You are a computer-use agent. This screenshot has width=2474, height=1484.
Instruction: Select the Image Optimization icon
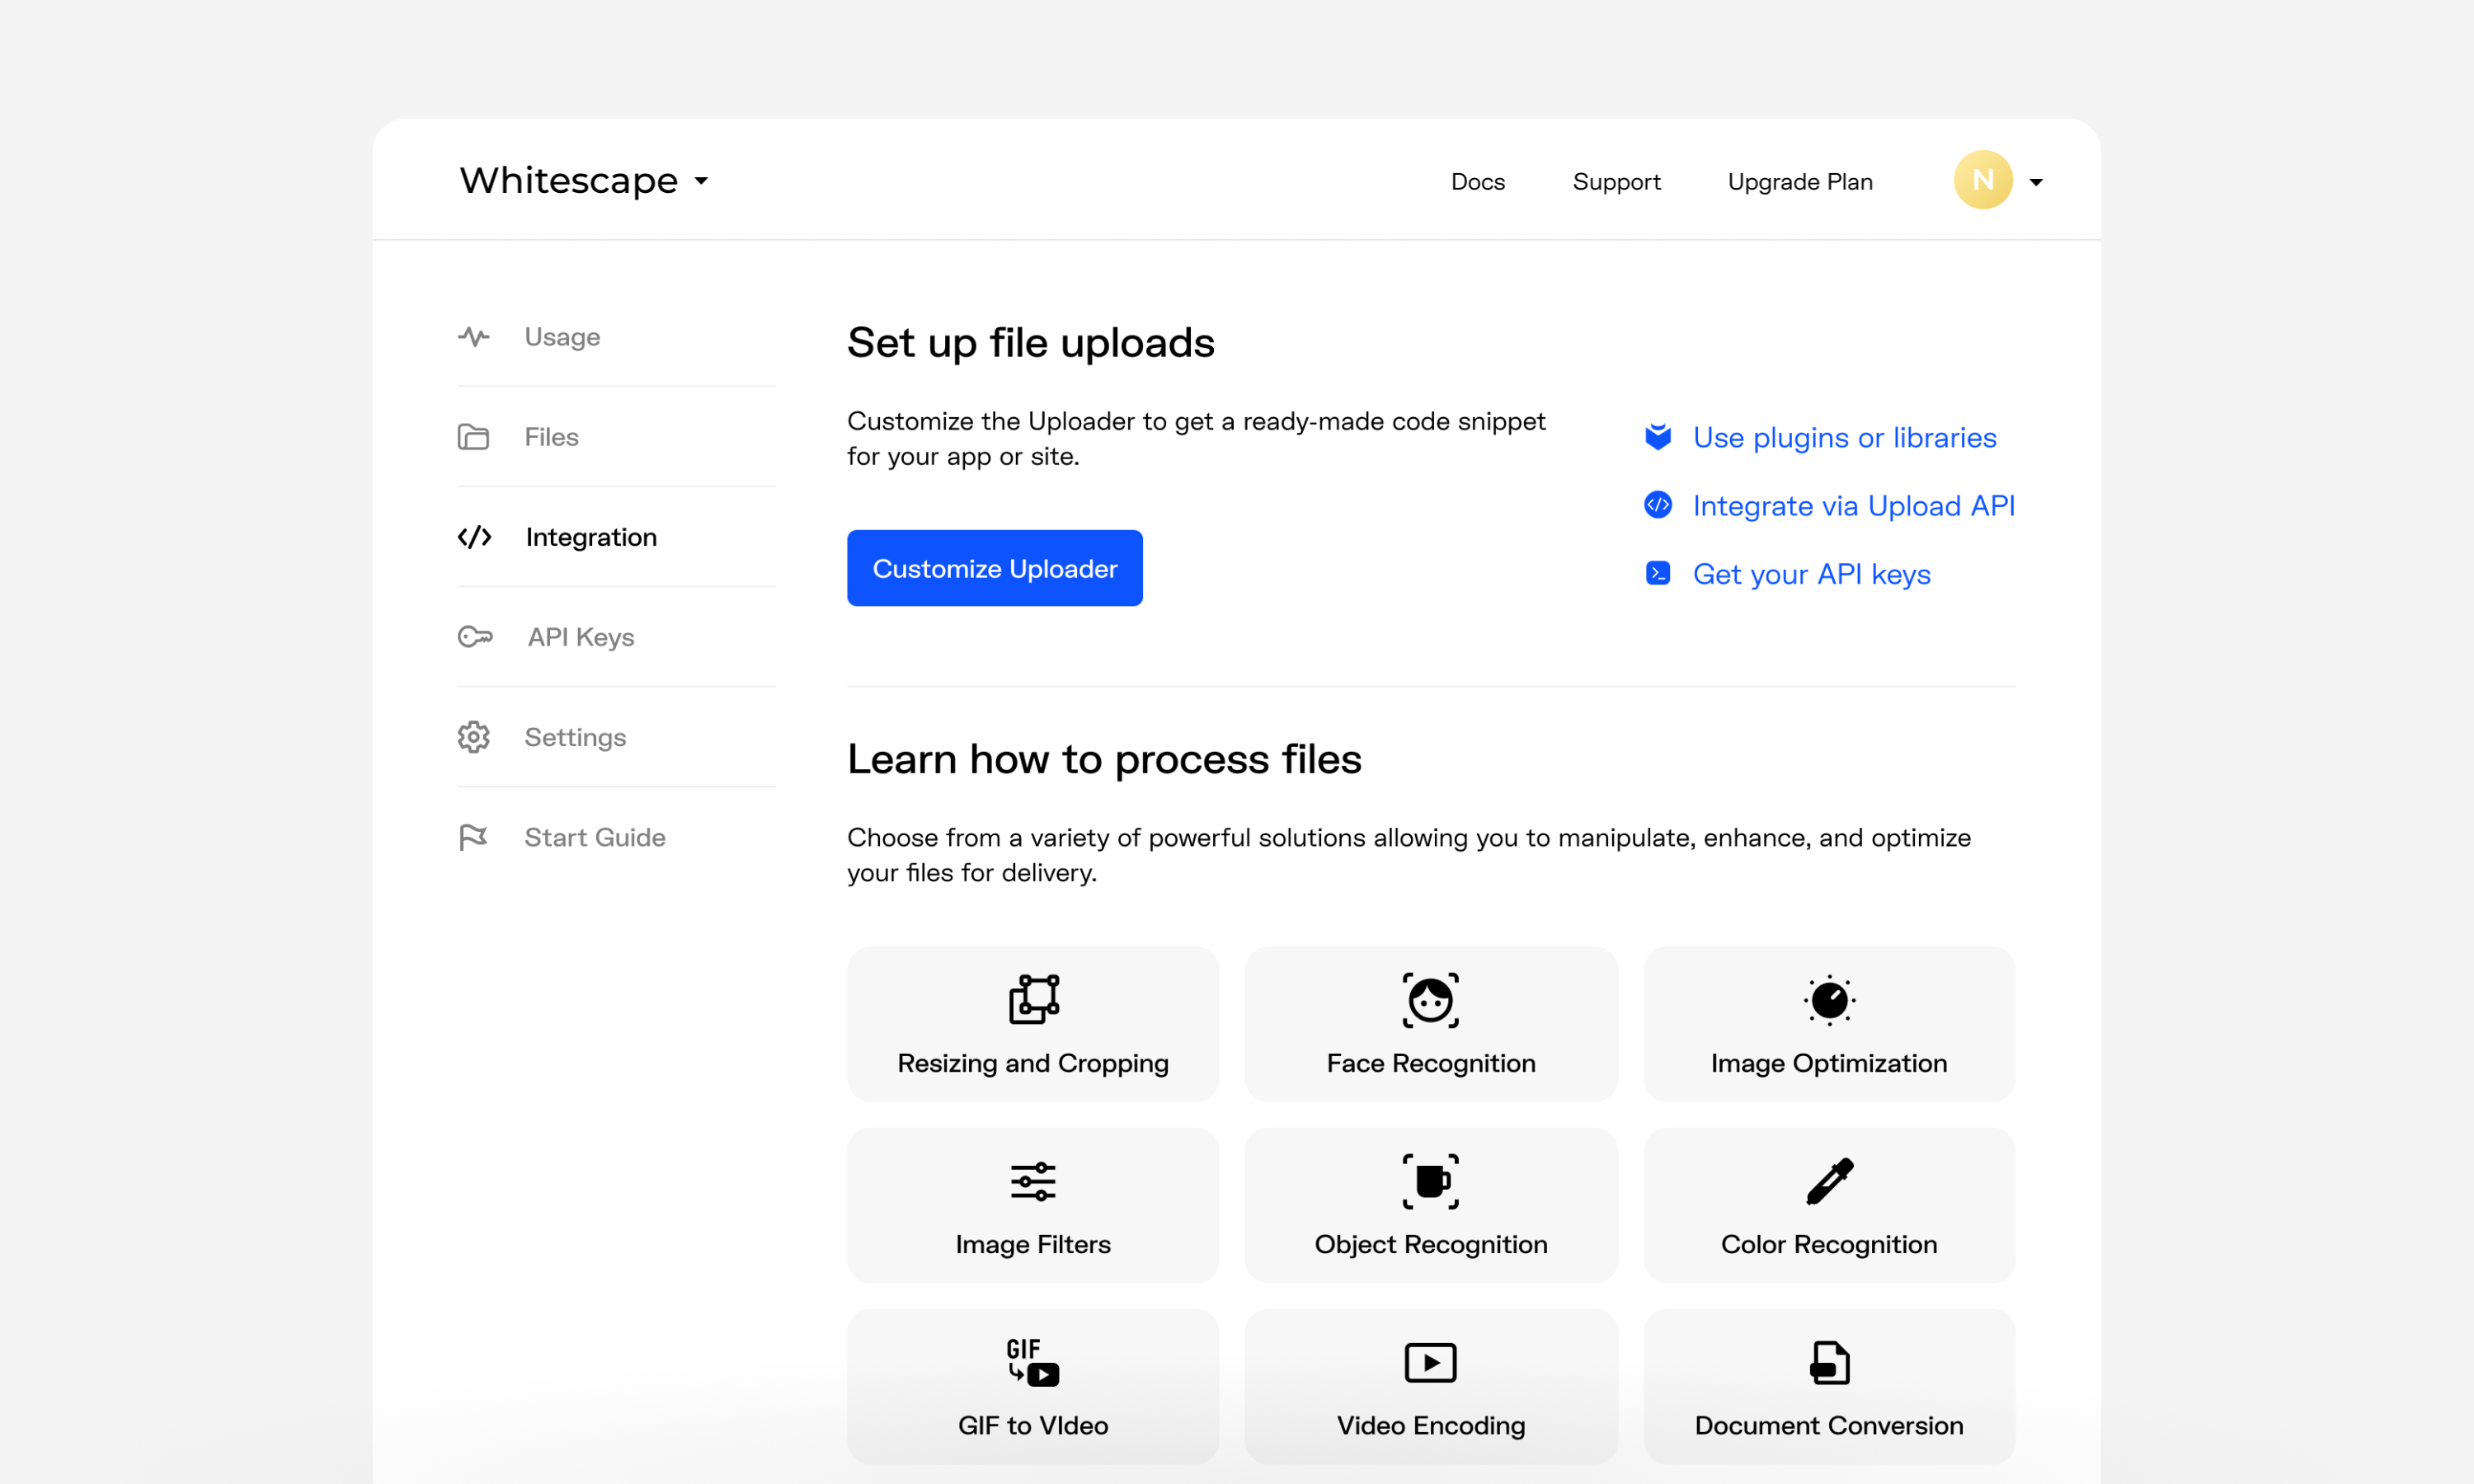coord(1828,999)
